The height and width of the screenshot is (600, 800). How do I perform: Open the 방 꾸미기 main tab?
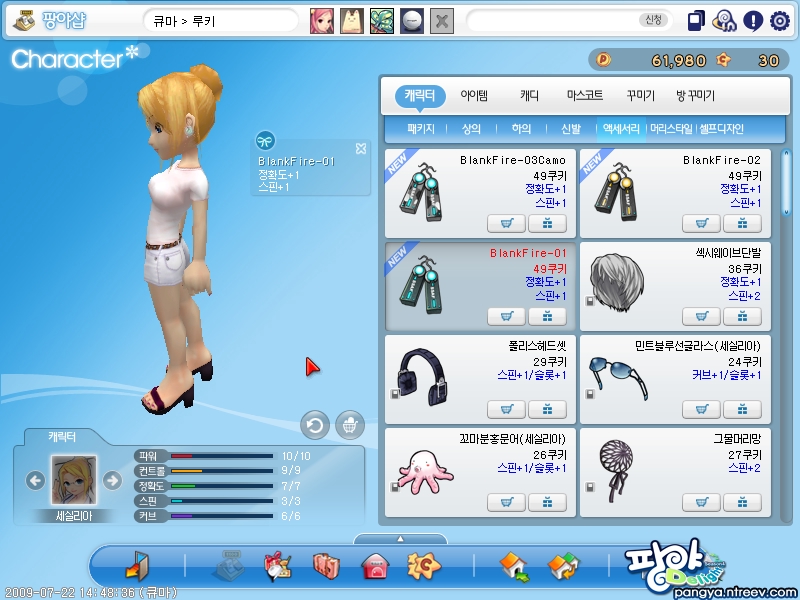pyautogui.click(x=695, y=95)
